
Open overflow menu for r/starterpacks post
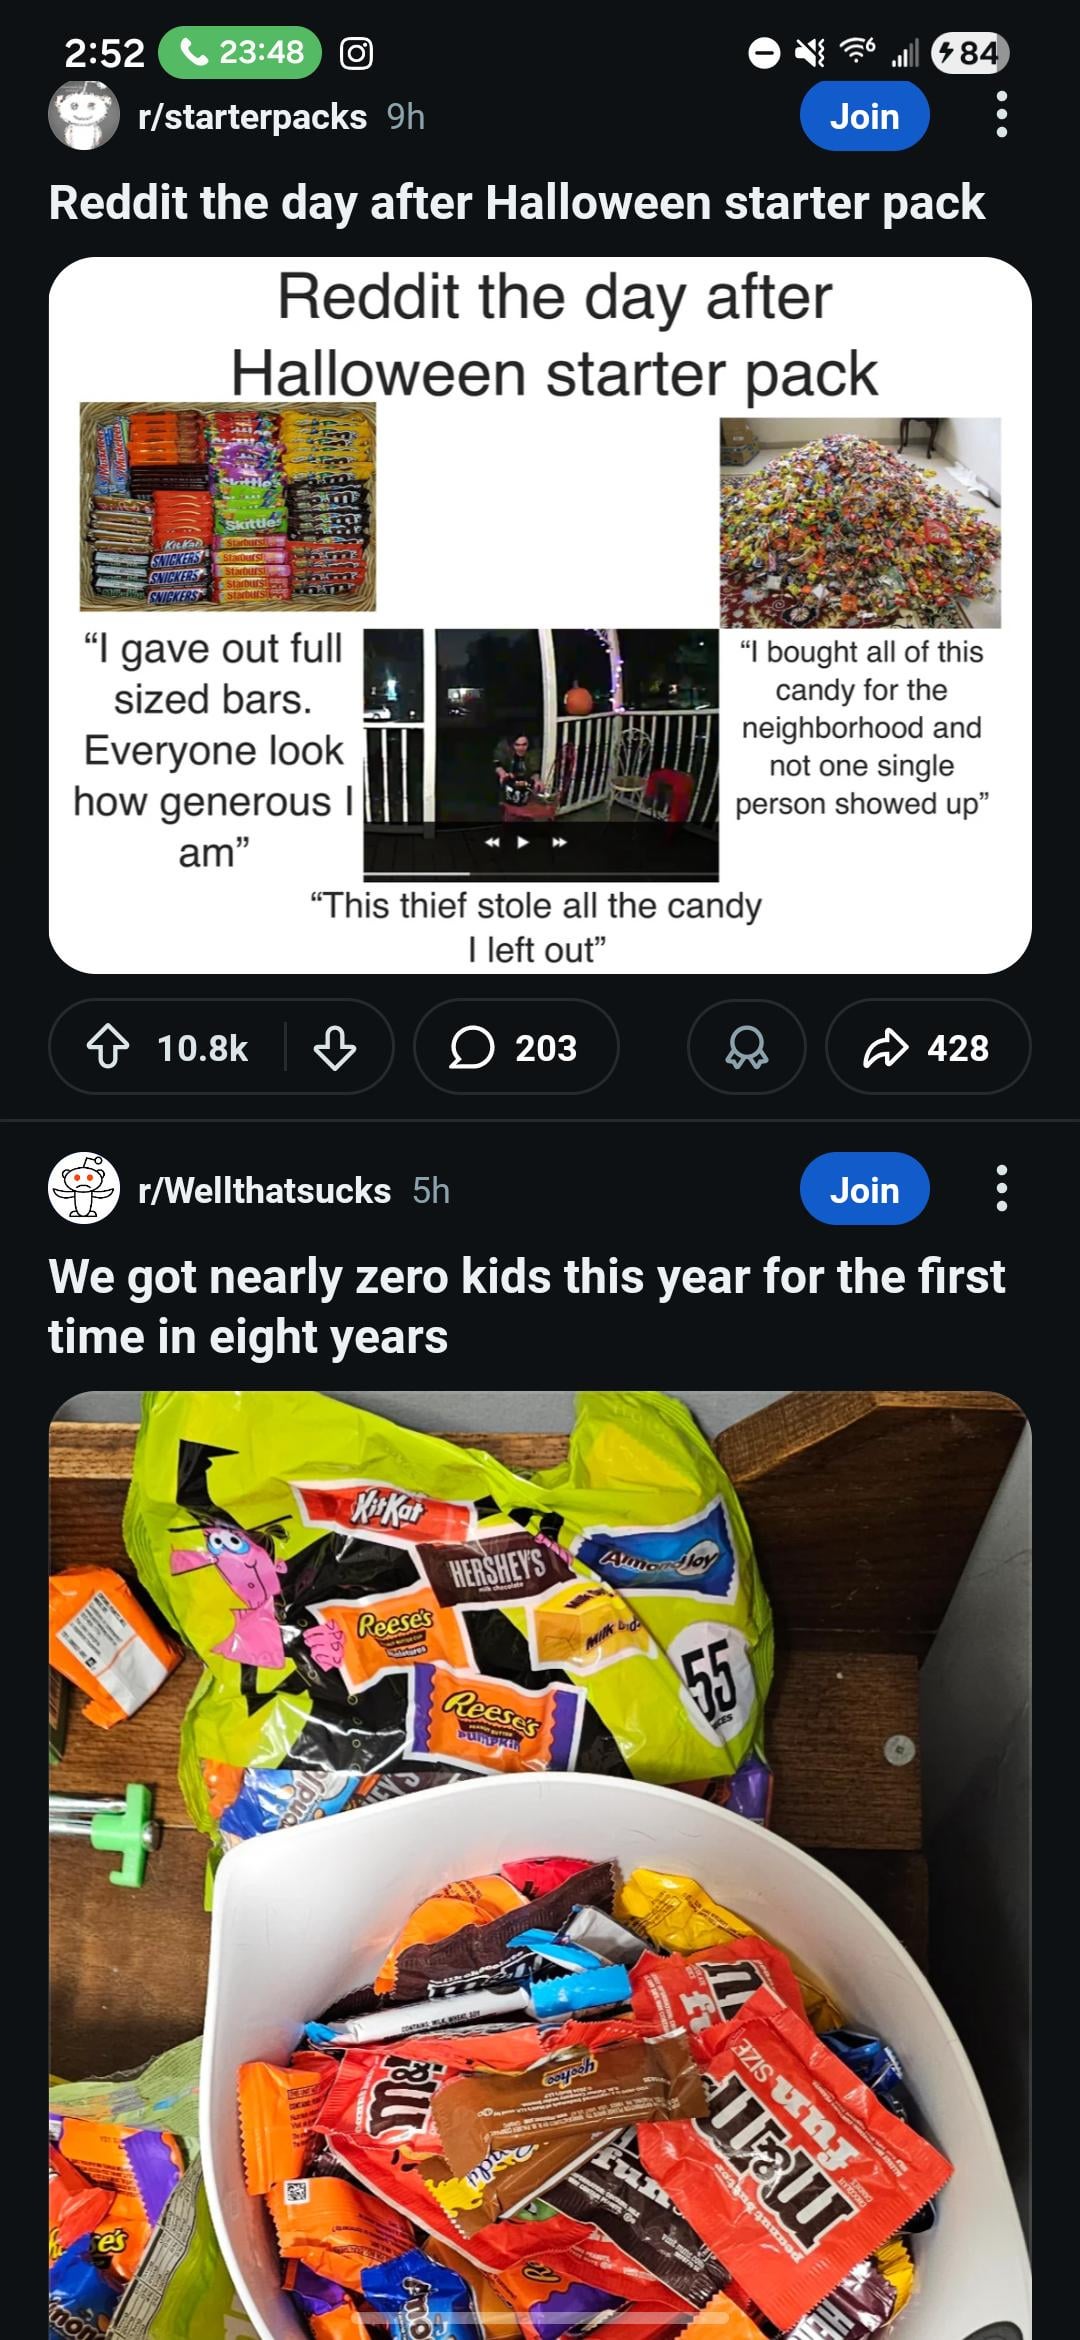coord(1002,115)
